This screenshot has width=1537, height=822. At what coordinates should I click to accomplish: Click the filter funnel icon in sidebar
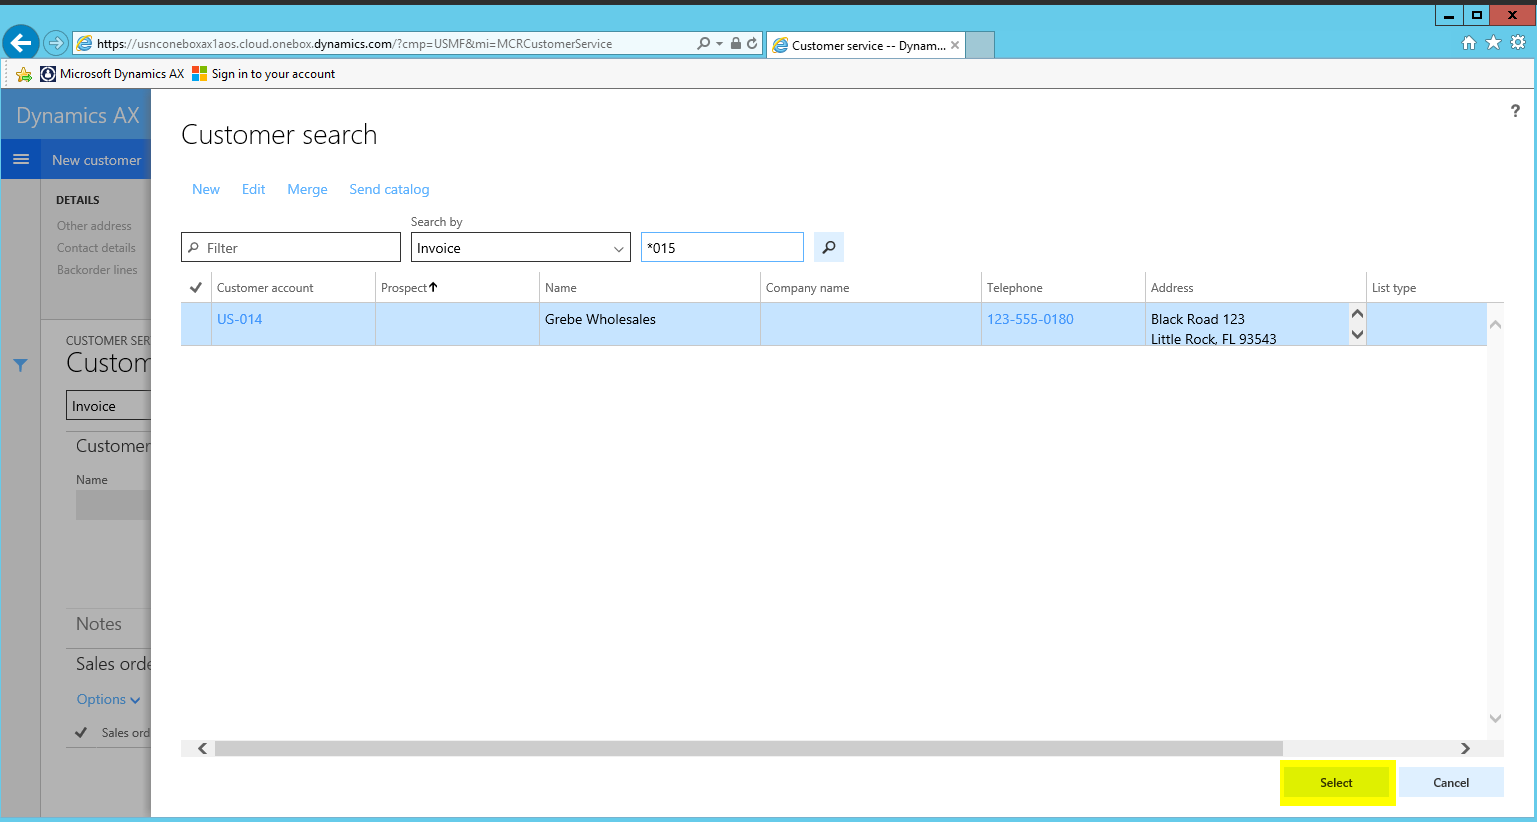click(x=20, y=366)
